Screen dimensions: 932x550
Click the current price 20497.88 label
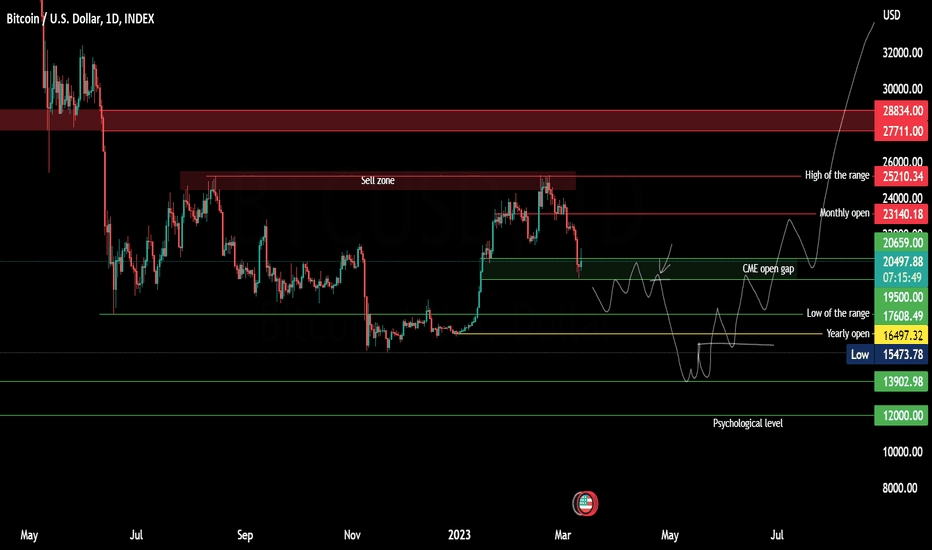point(901,261)
